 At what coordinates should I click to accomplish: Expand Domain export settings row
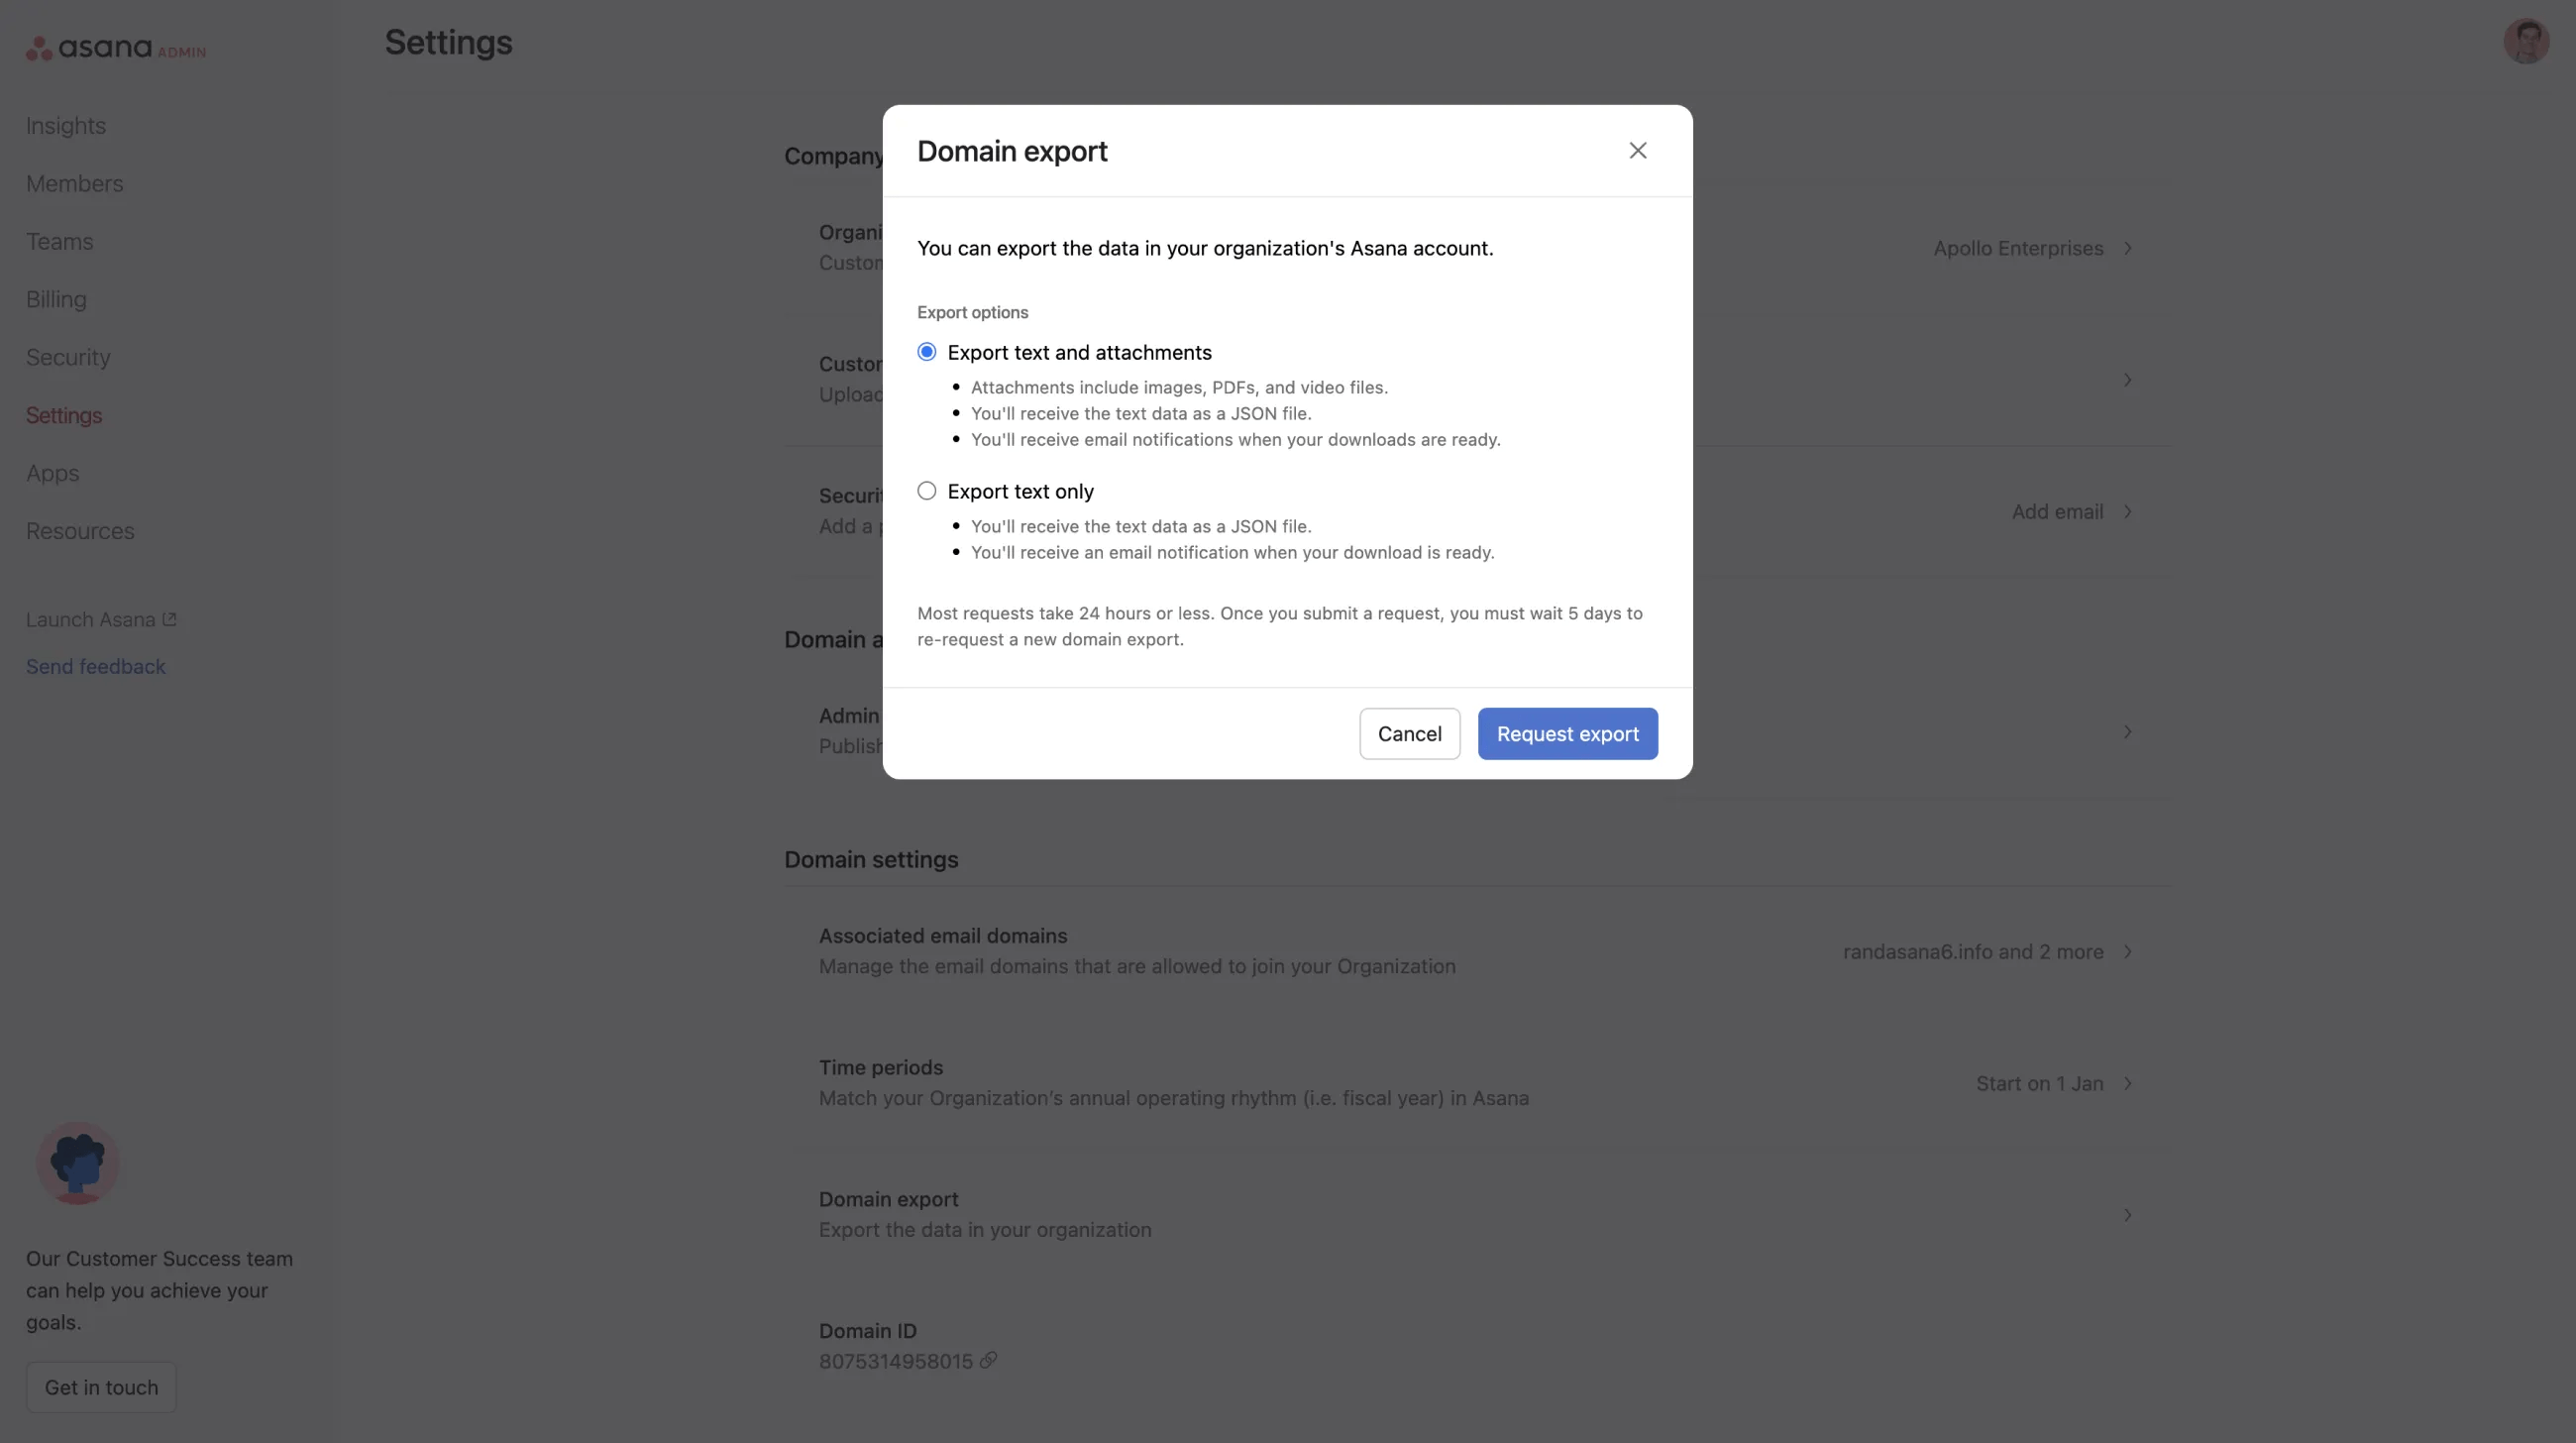2127,1215
